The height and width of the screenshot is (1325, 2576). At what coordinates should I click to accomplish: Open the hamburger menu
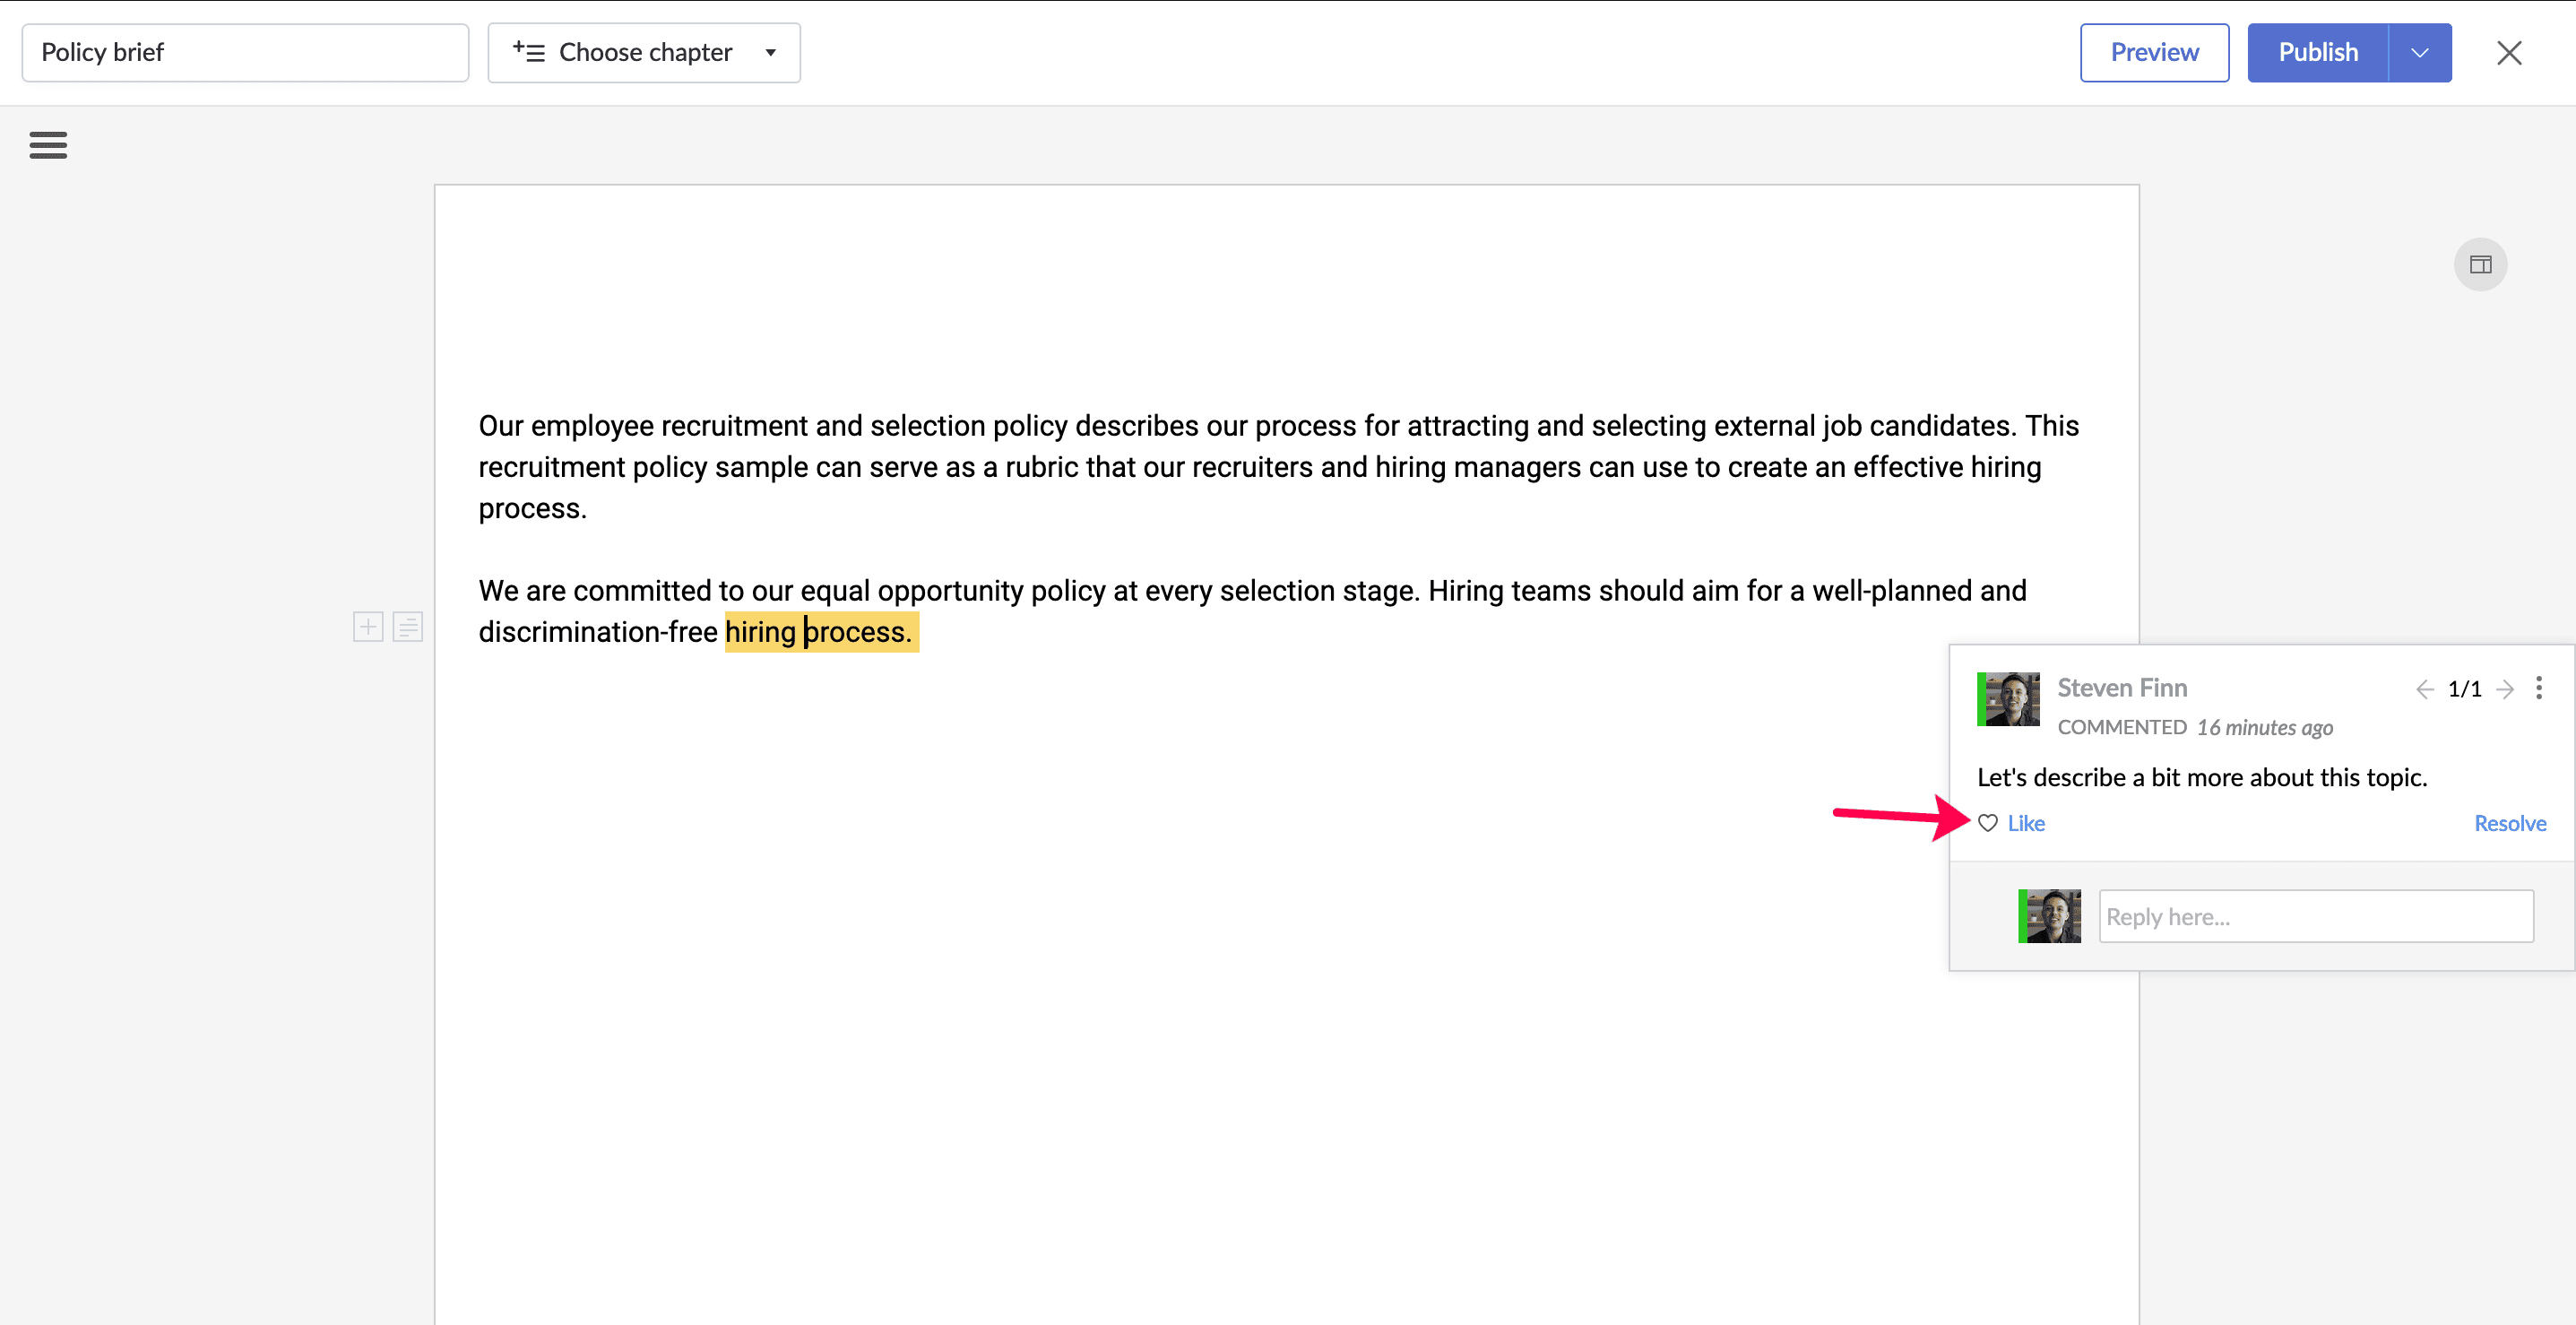coord(48,146)
